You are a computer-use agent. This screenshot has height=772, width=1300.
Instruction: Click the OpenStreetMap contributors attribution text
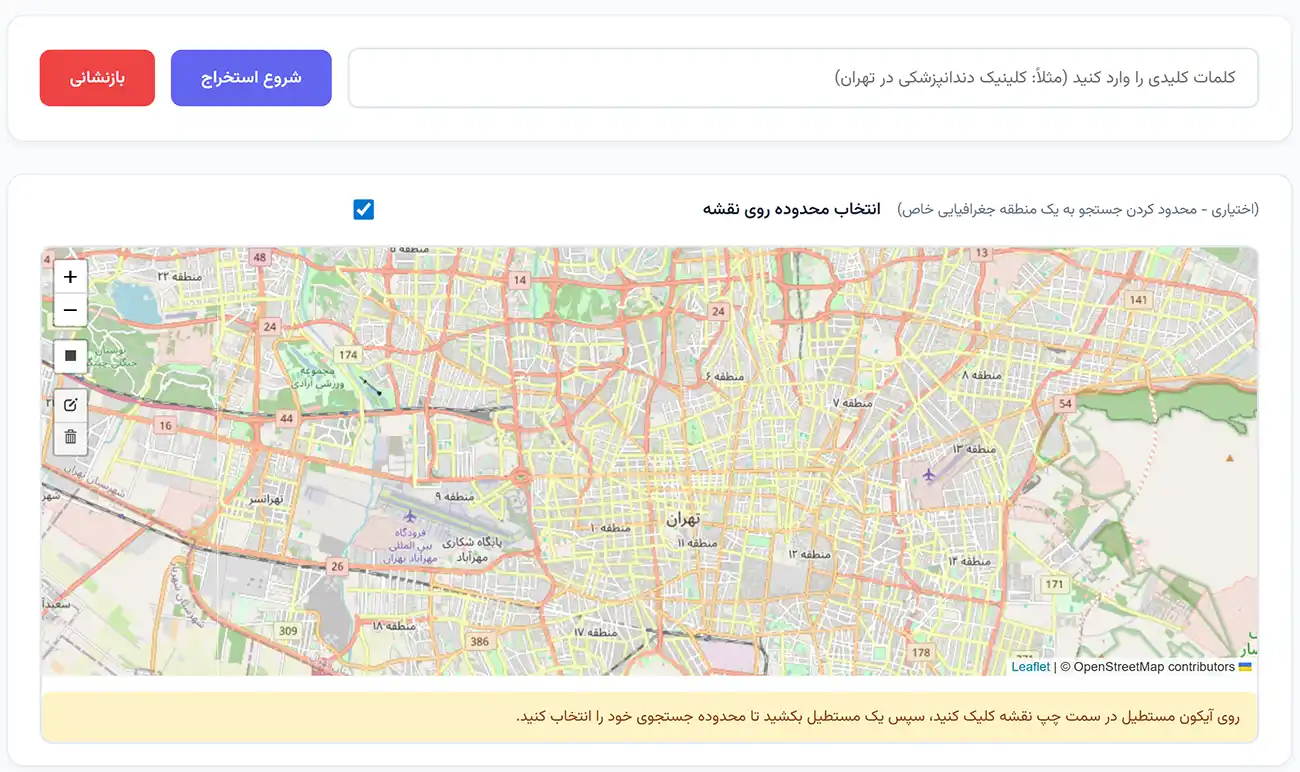pos(1153,667)
